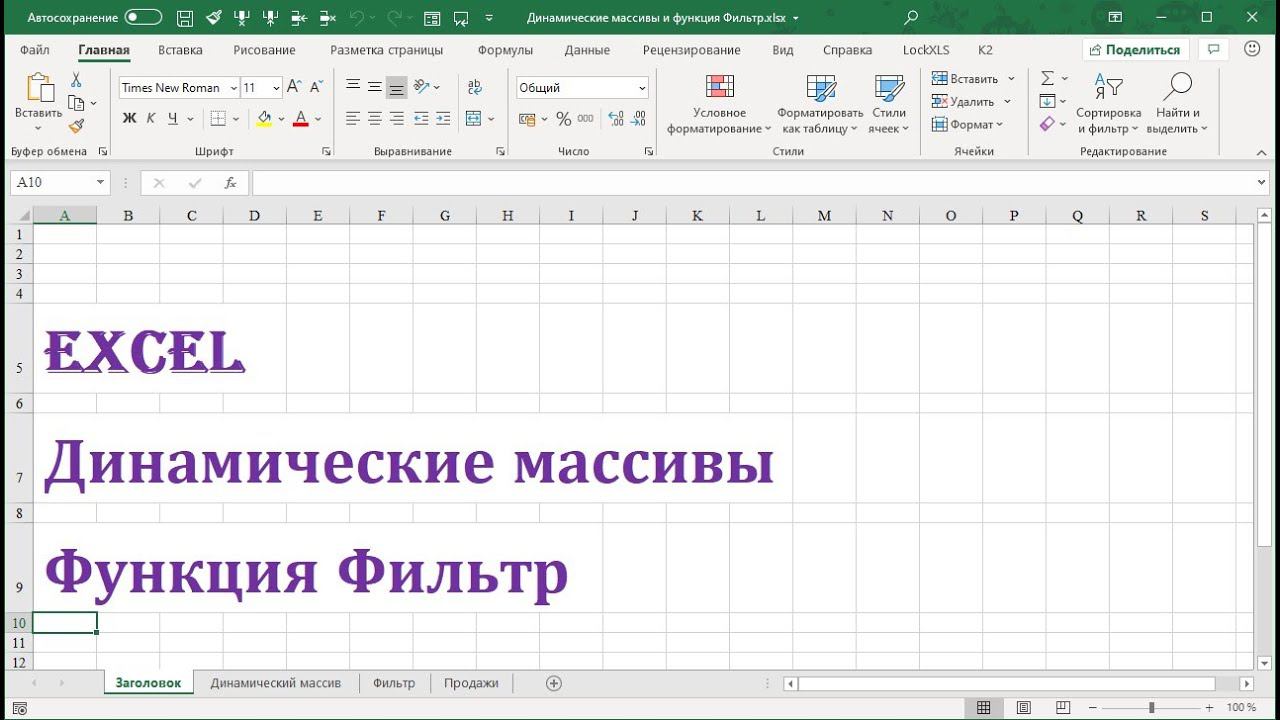Image resolution: width=1280 pixels, height=720 pixels.
Task: Click the zoom slider handle
Action: [1151, 708]
